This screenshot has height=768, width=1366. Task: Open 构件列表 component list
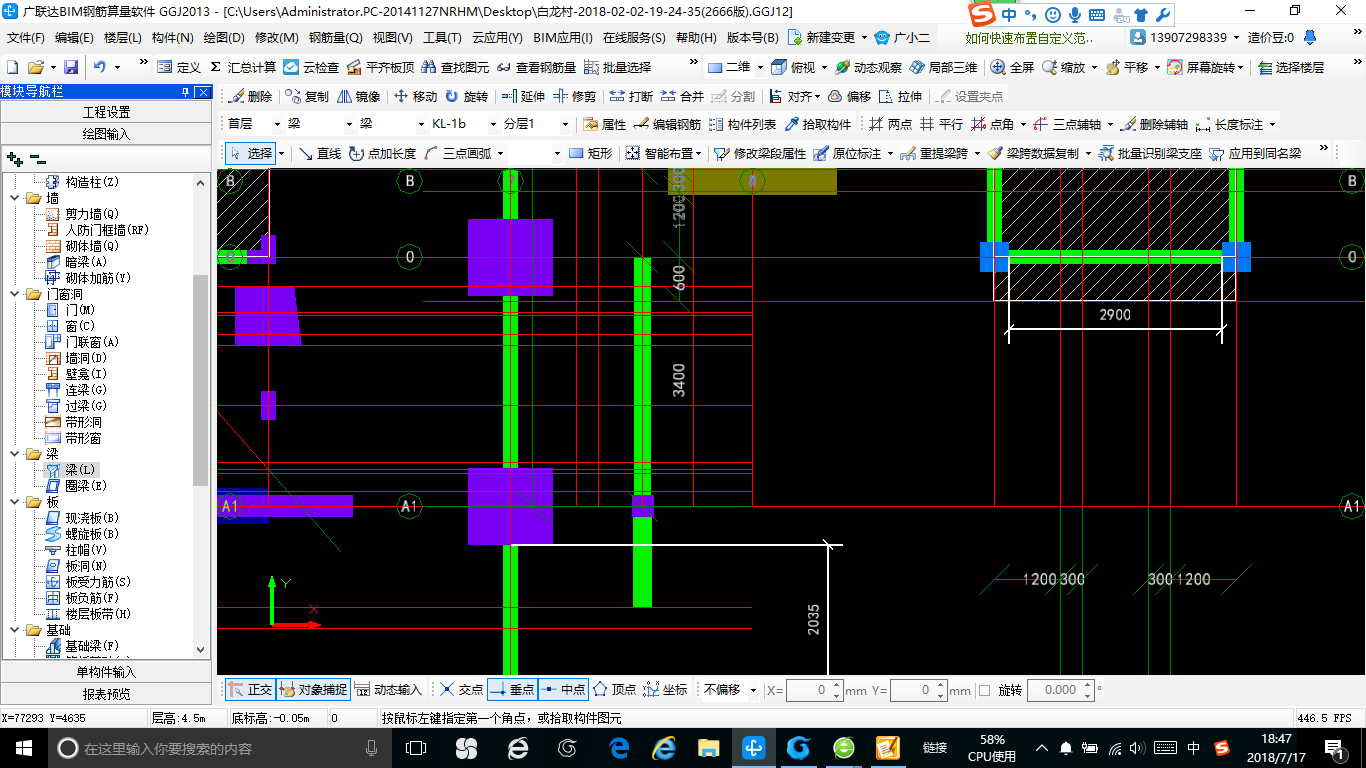click(x=743, y=125)
